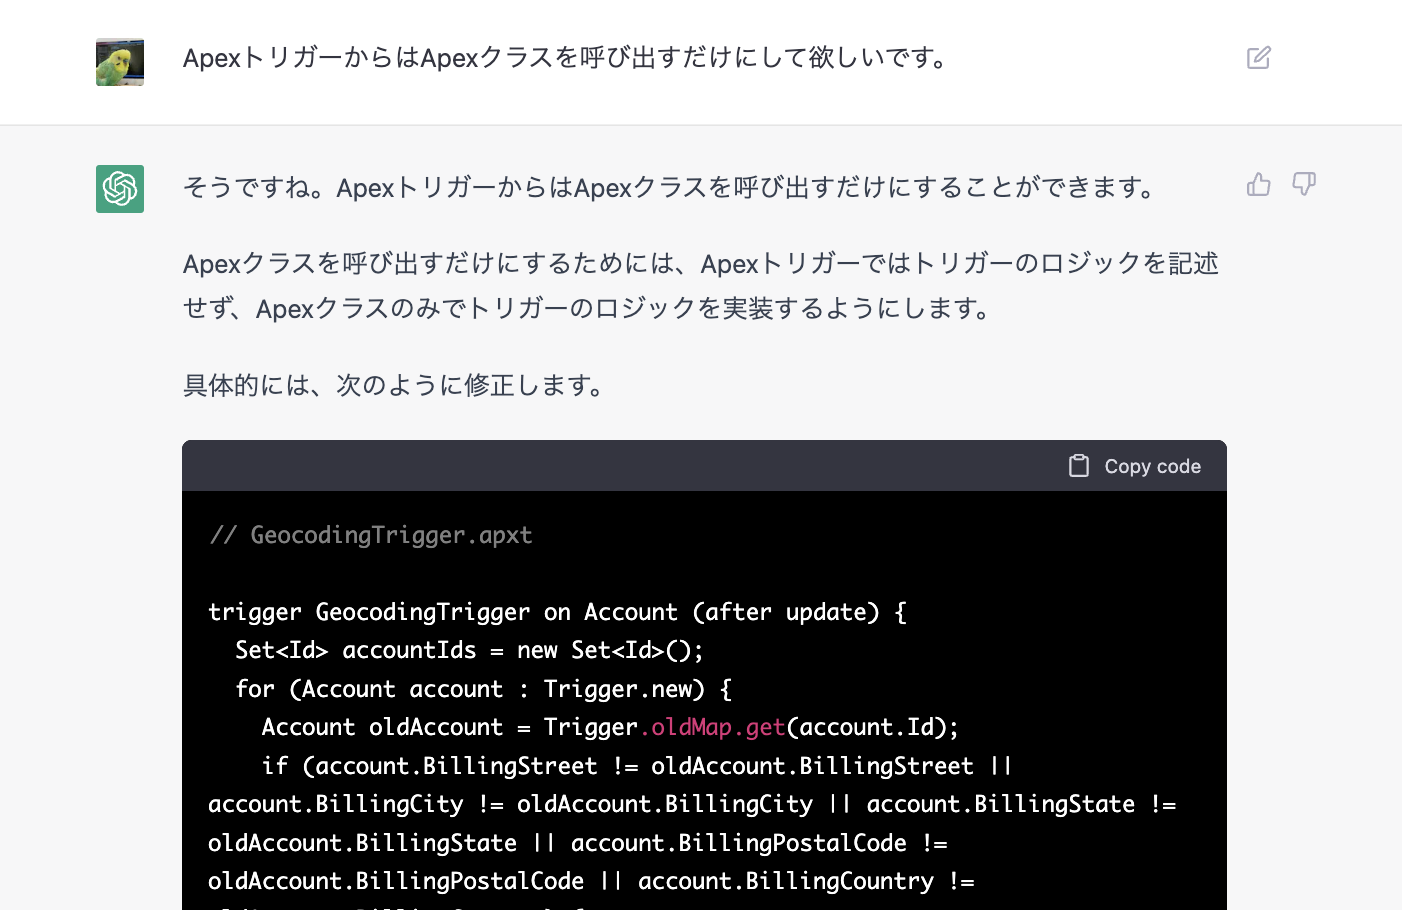Image resolution: width=1402 pixels, height=910 pixels.
Task: Give the response a thumbs down
Action: [x=1304, y=184]
